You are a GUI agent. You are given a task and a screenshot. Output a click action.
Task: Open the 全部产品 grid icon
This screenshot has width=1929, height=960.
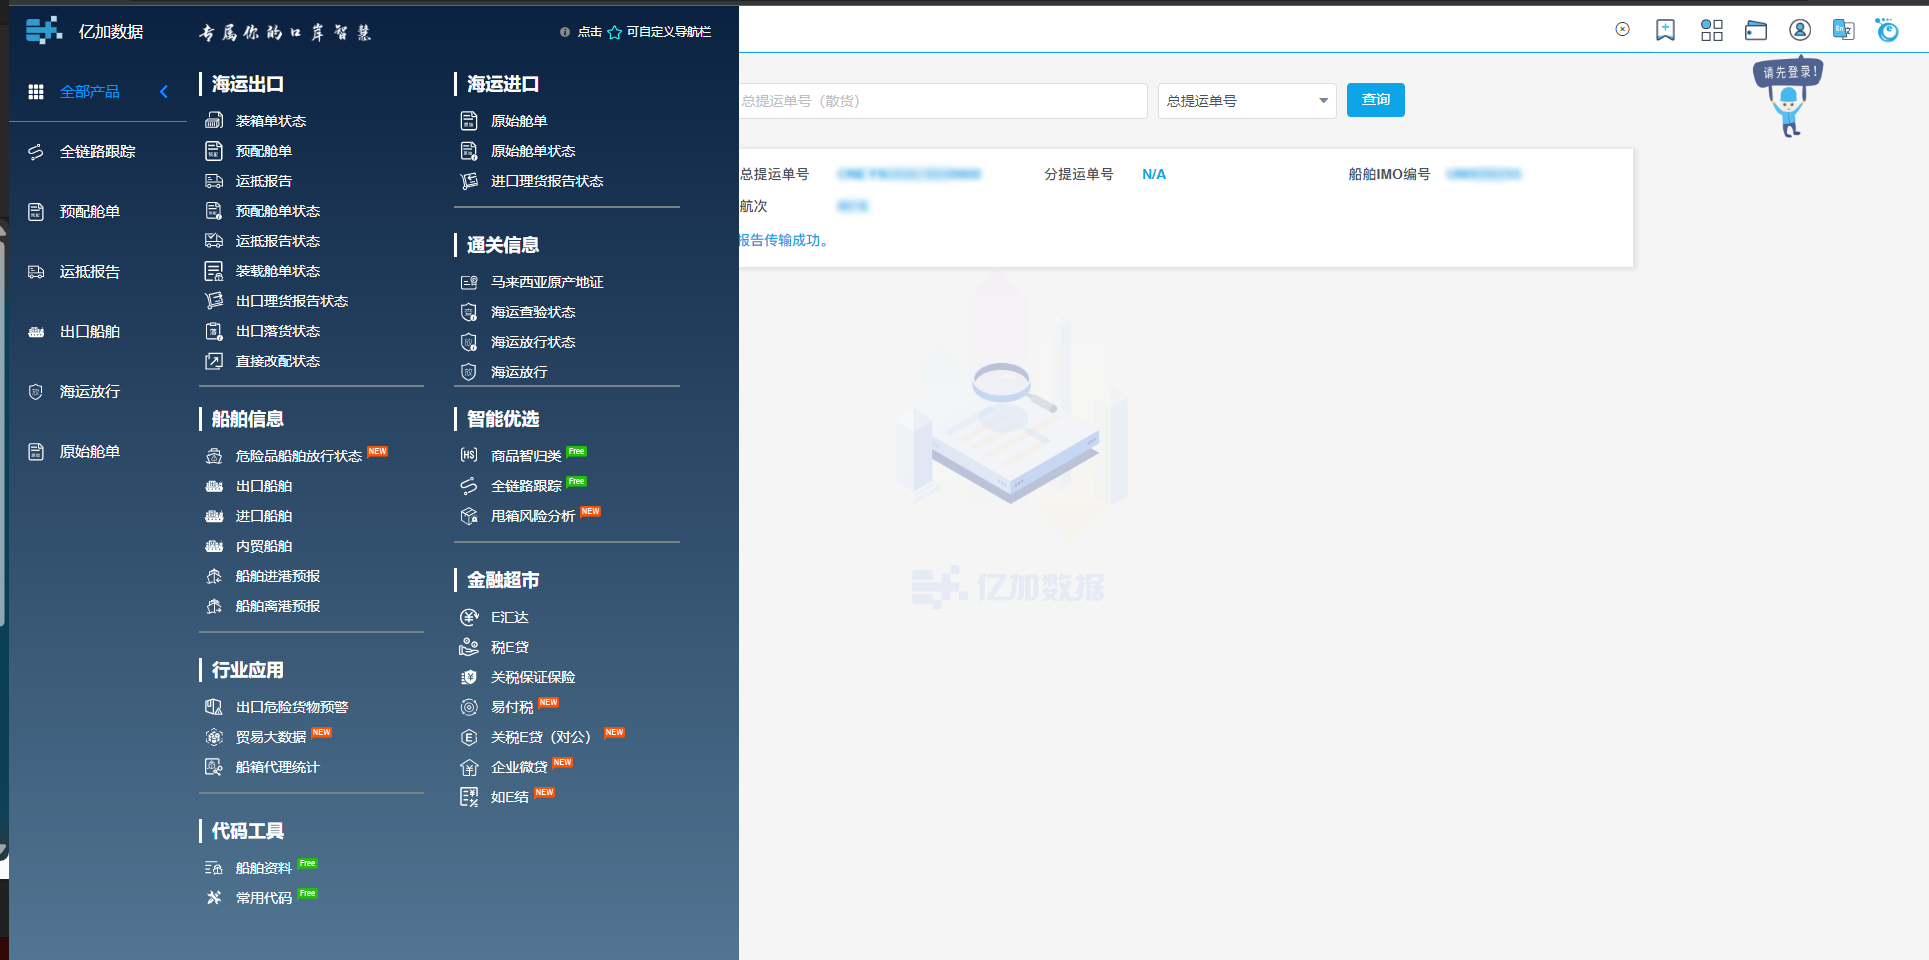(x=36, y=92)
